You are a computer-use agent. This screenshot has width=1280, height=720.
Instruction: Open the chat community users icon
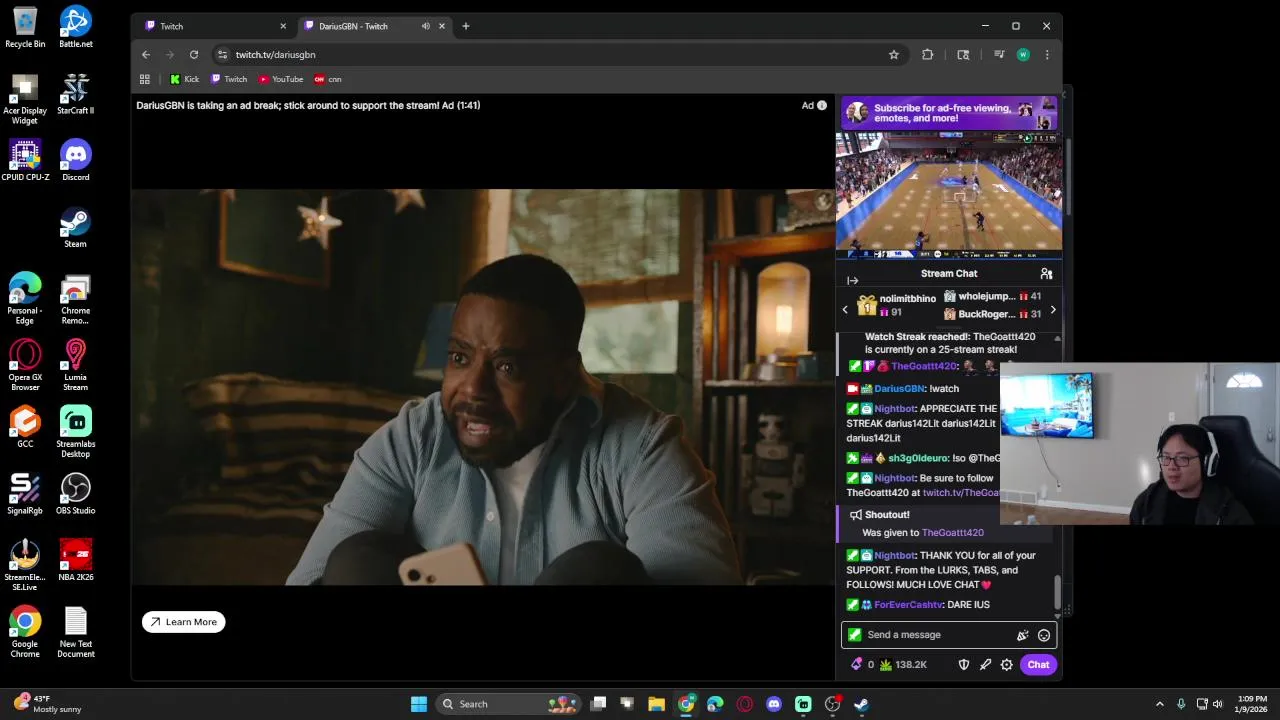(1046, 273)
